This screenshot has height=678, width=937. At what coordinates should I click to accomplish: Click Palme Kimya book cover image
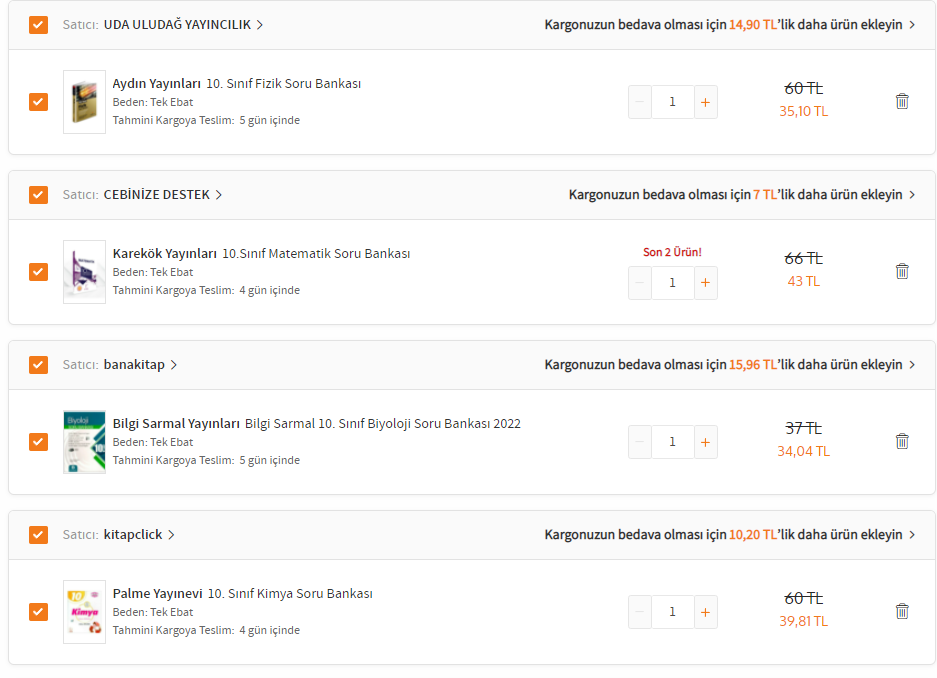[x=84, y=612]
